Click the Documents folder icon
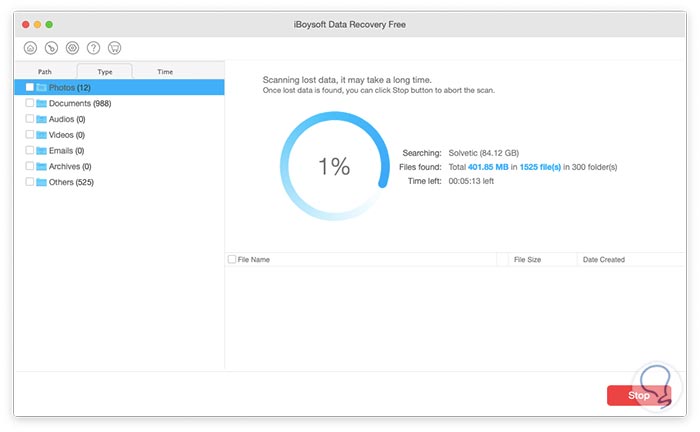 pos(42,103)
